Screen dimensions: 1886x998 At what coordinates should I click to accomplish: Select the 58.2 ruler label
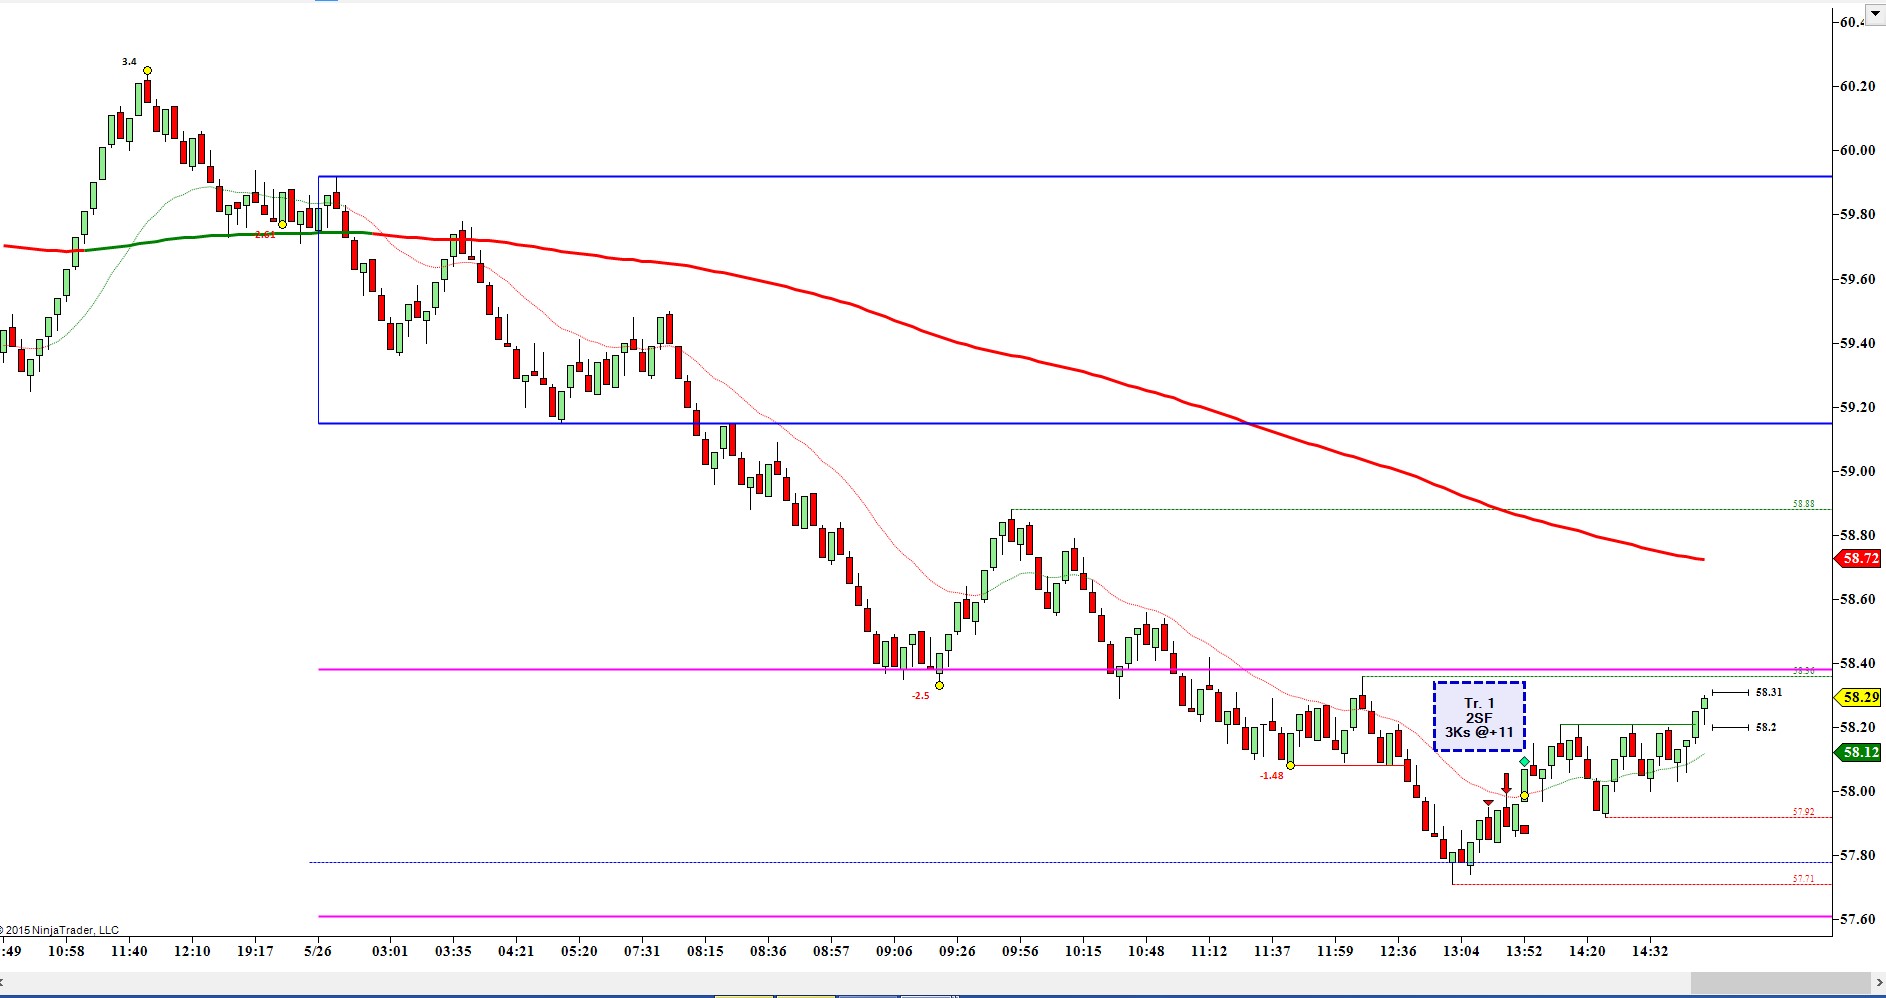1765,727
